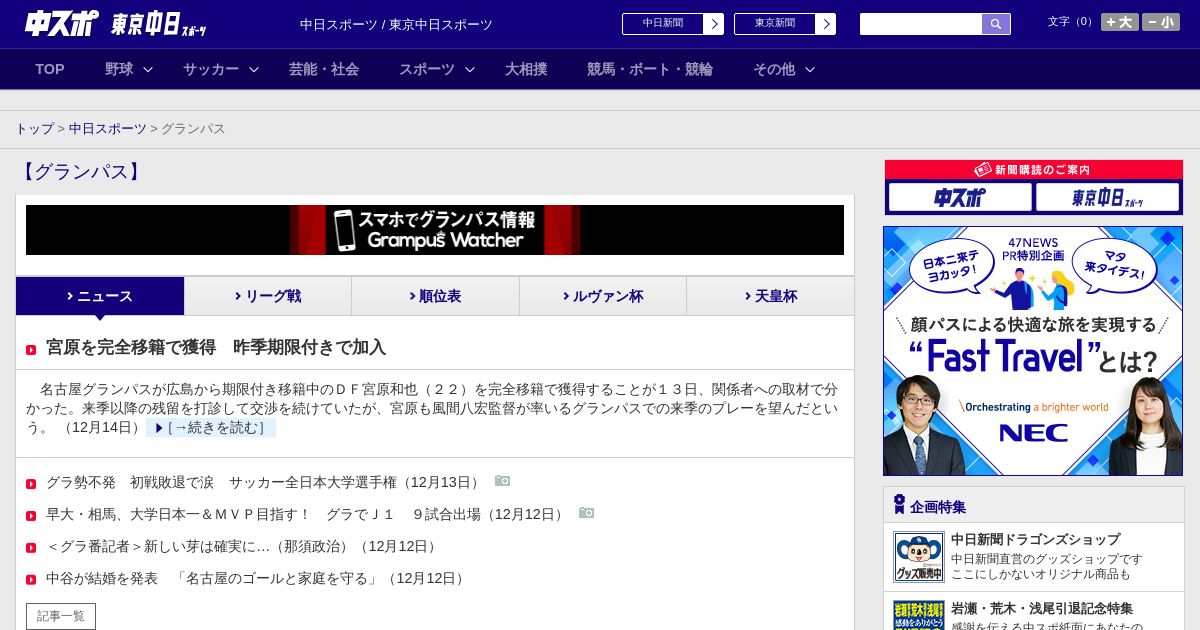Focus the site search input field
The height and width of the screenshot is (630, 1200).
pyautogui.click(x=921, y=24)
